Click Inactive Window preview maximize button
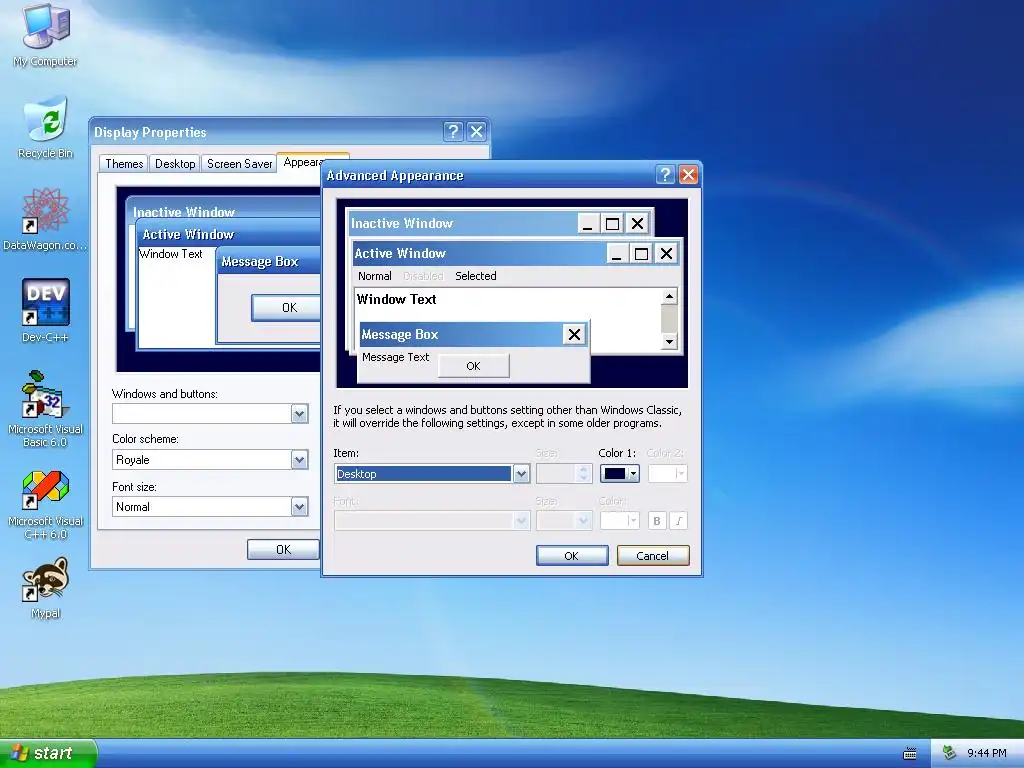This screenshot has width=1024, height=768. [x=612, y=224]
